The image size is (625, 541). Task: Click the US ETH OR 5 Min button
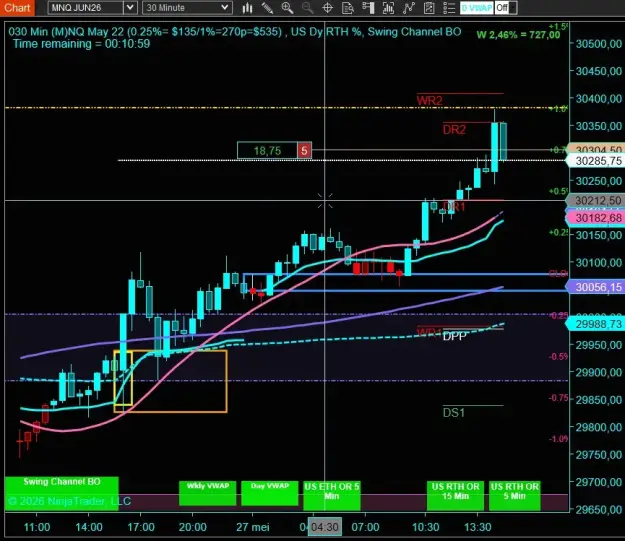(x=332, y=496)
